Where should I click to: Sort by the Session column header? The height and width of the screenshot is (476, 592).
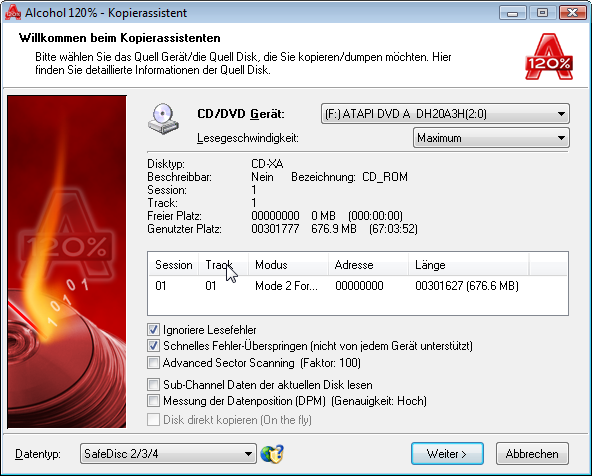[x=173, y=265]
